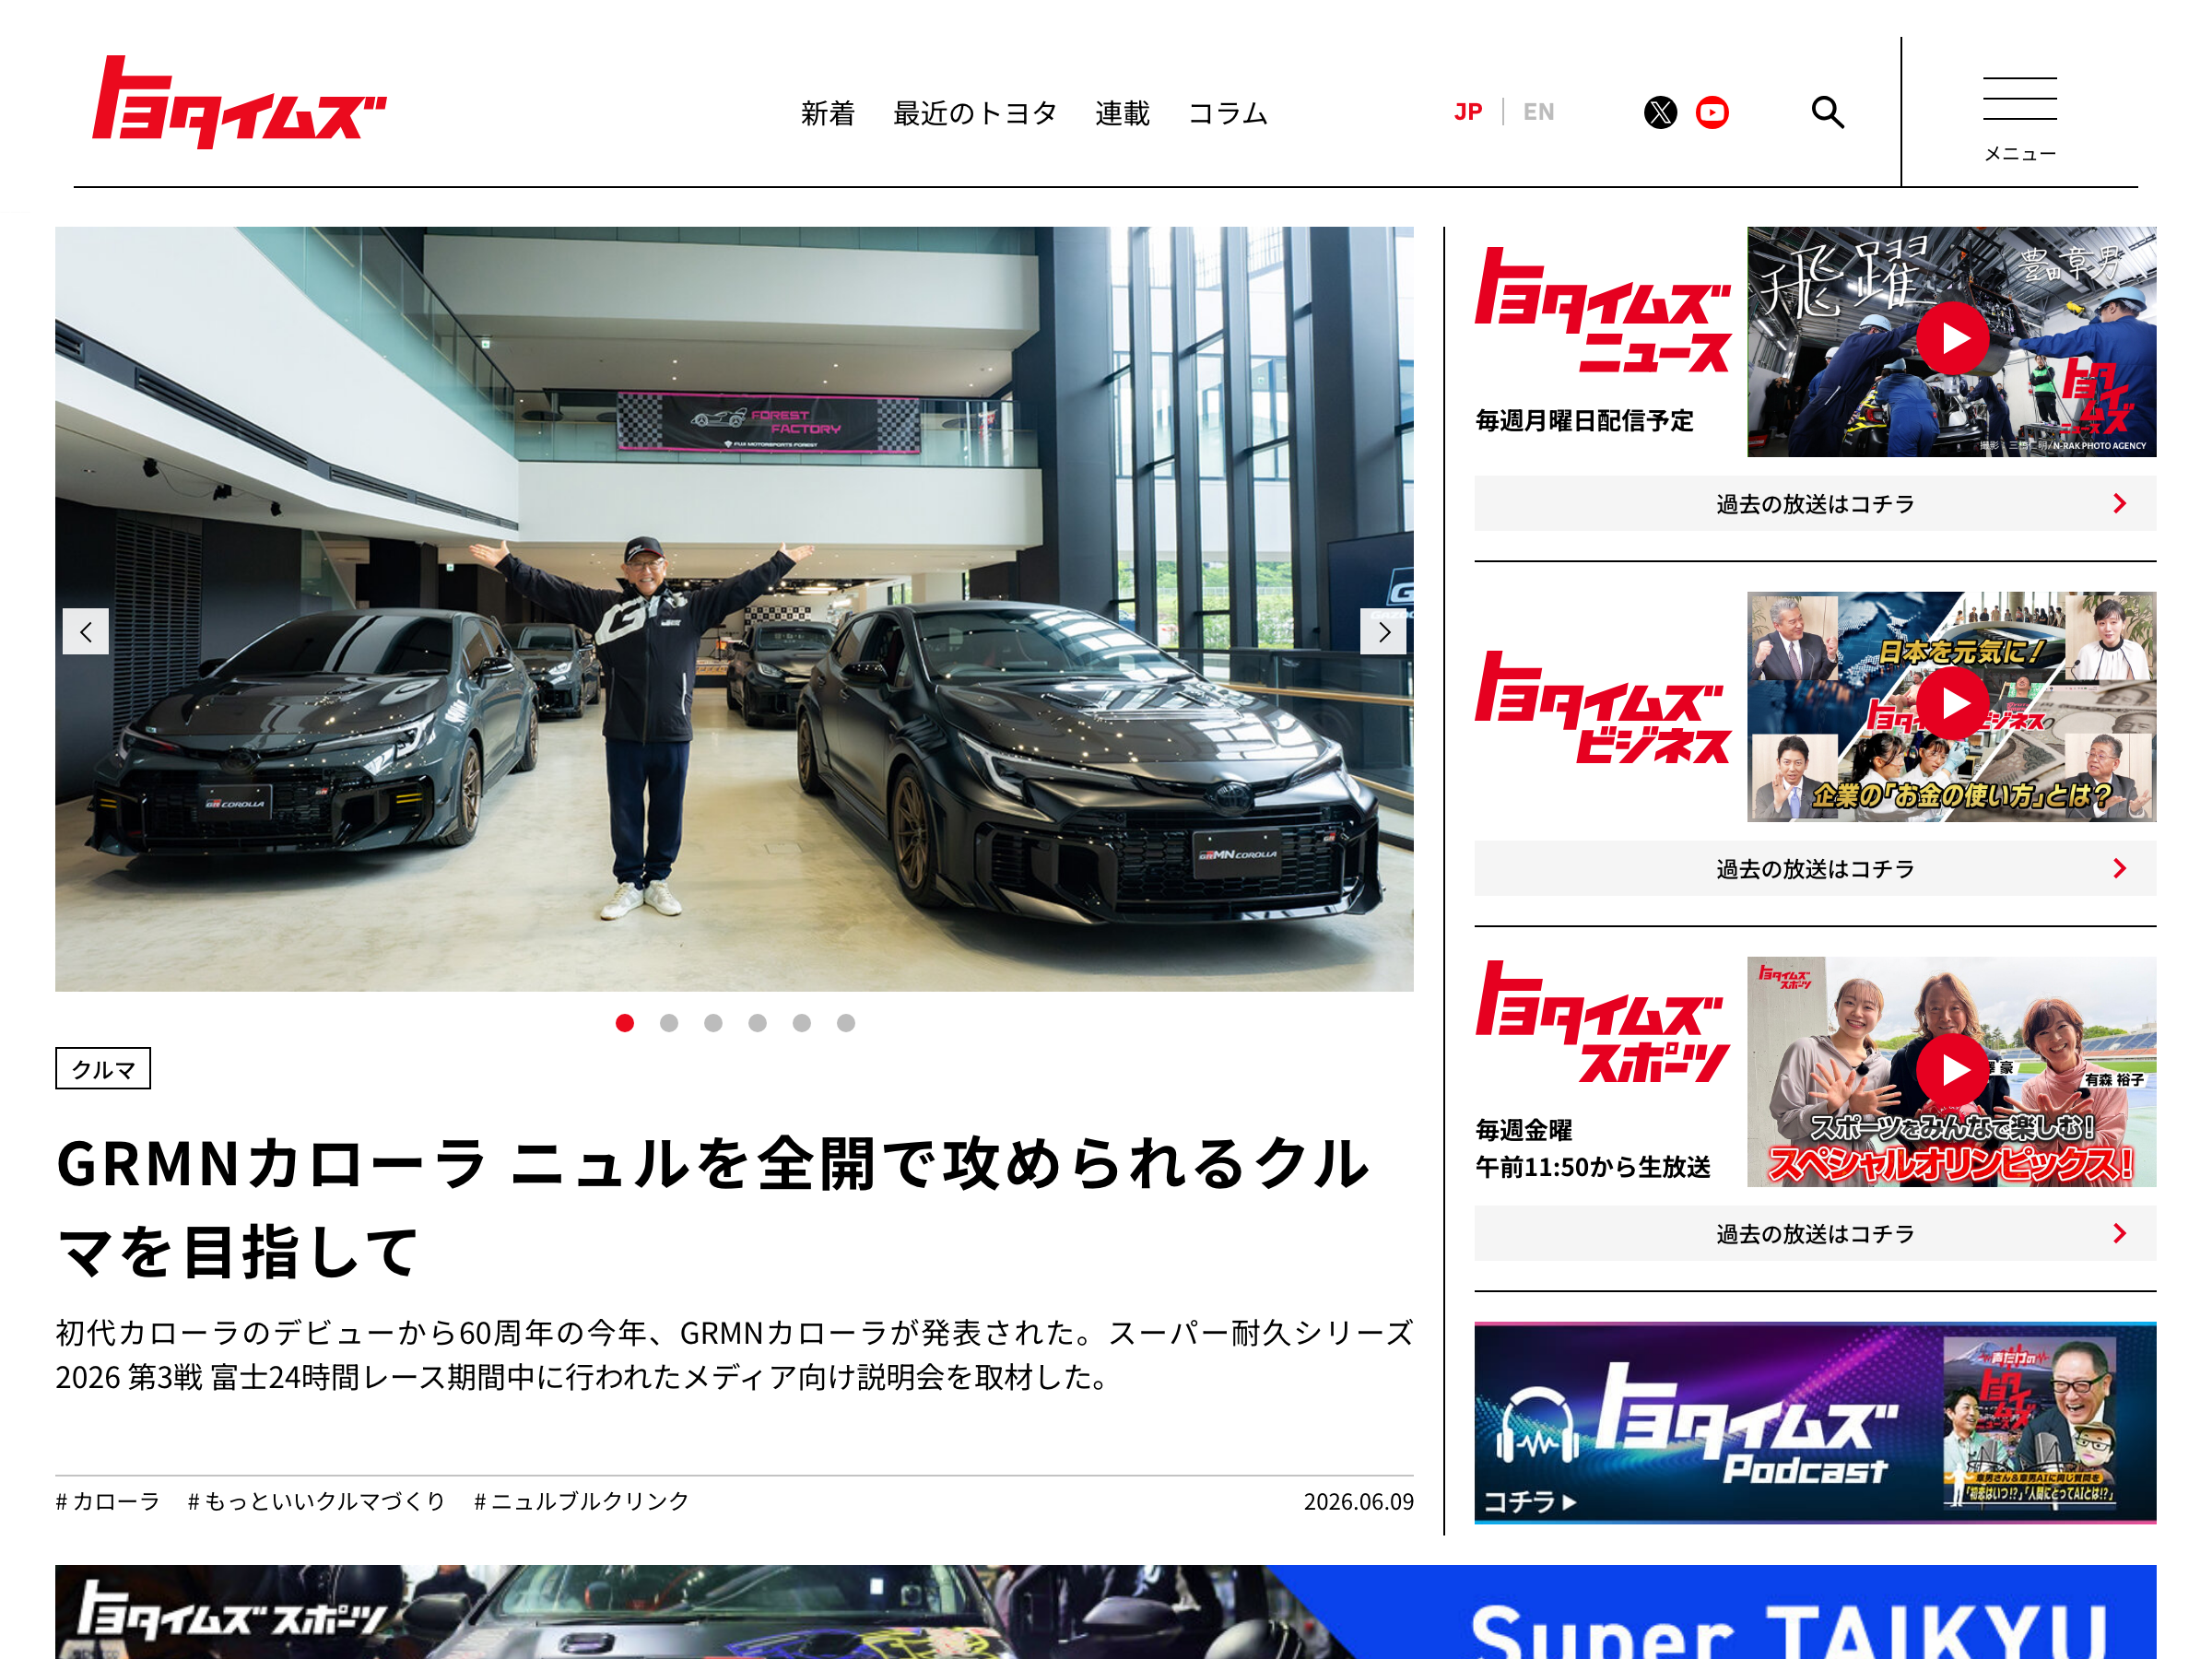The height and width of the screenshot is (1659, 2212).
Task: Open the search magnifier icon
Action: [1827, 112]
